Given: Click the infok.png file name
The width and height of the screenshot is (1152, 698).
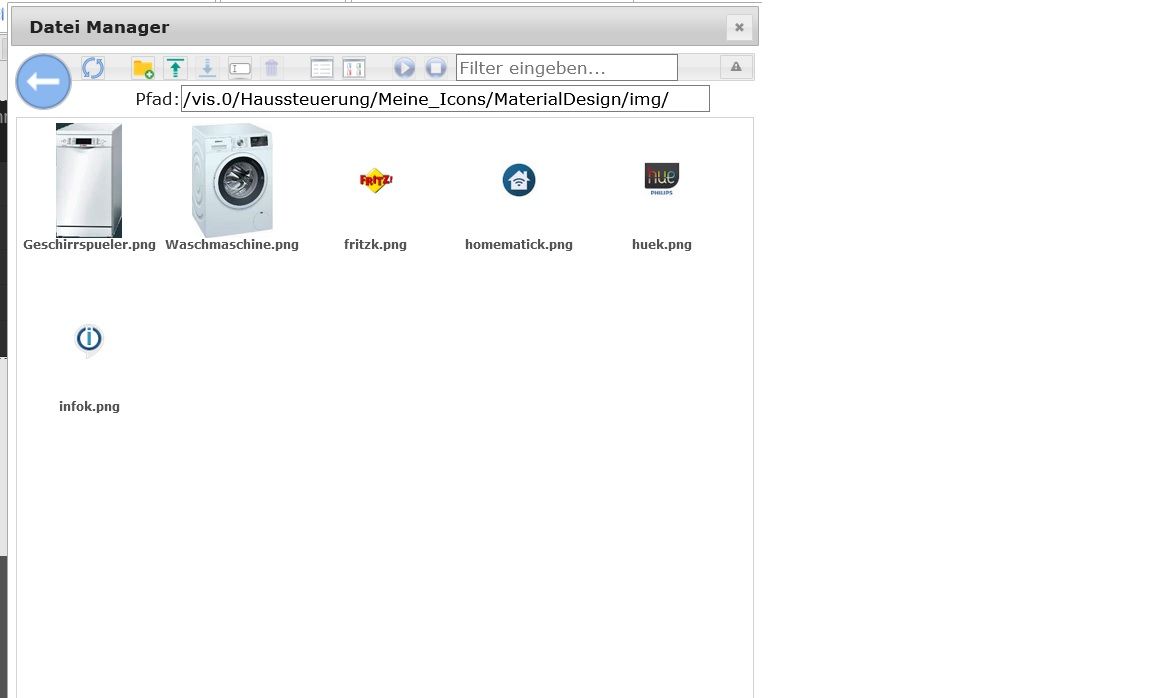Looking at the screenshot, I should tap(89, 406).
